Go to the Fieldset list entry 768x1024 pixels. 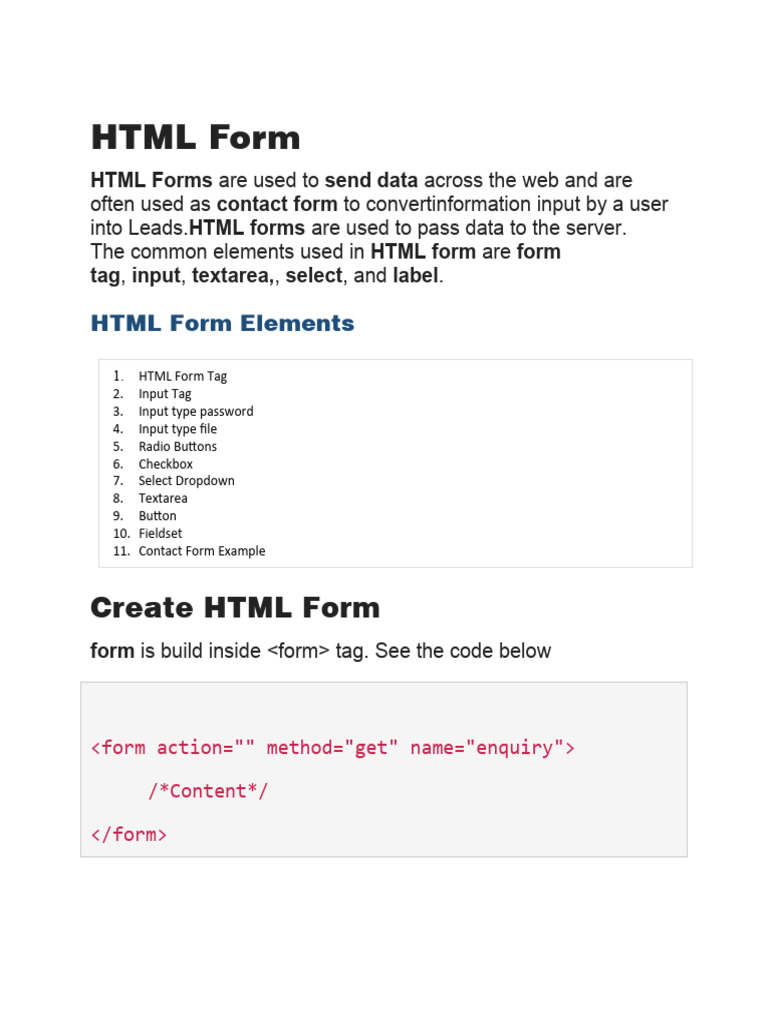(160, 533)
